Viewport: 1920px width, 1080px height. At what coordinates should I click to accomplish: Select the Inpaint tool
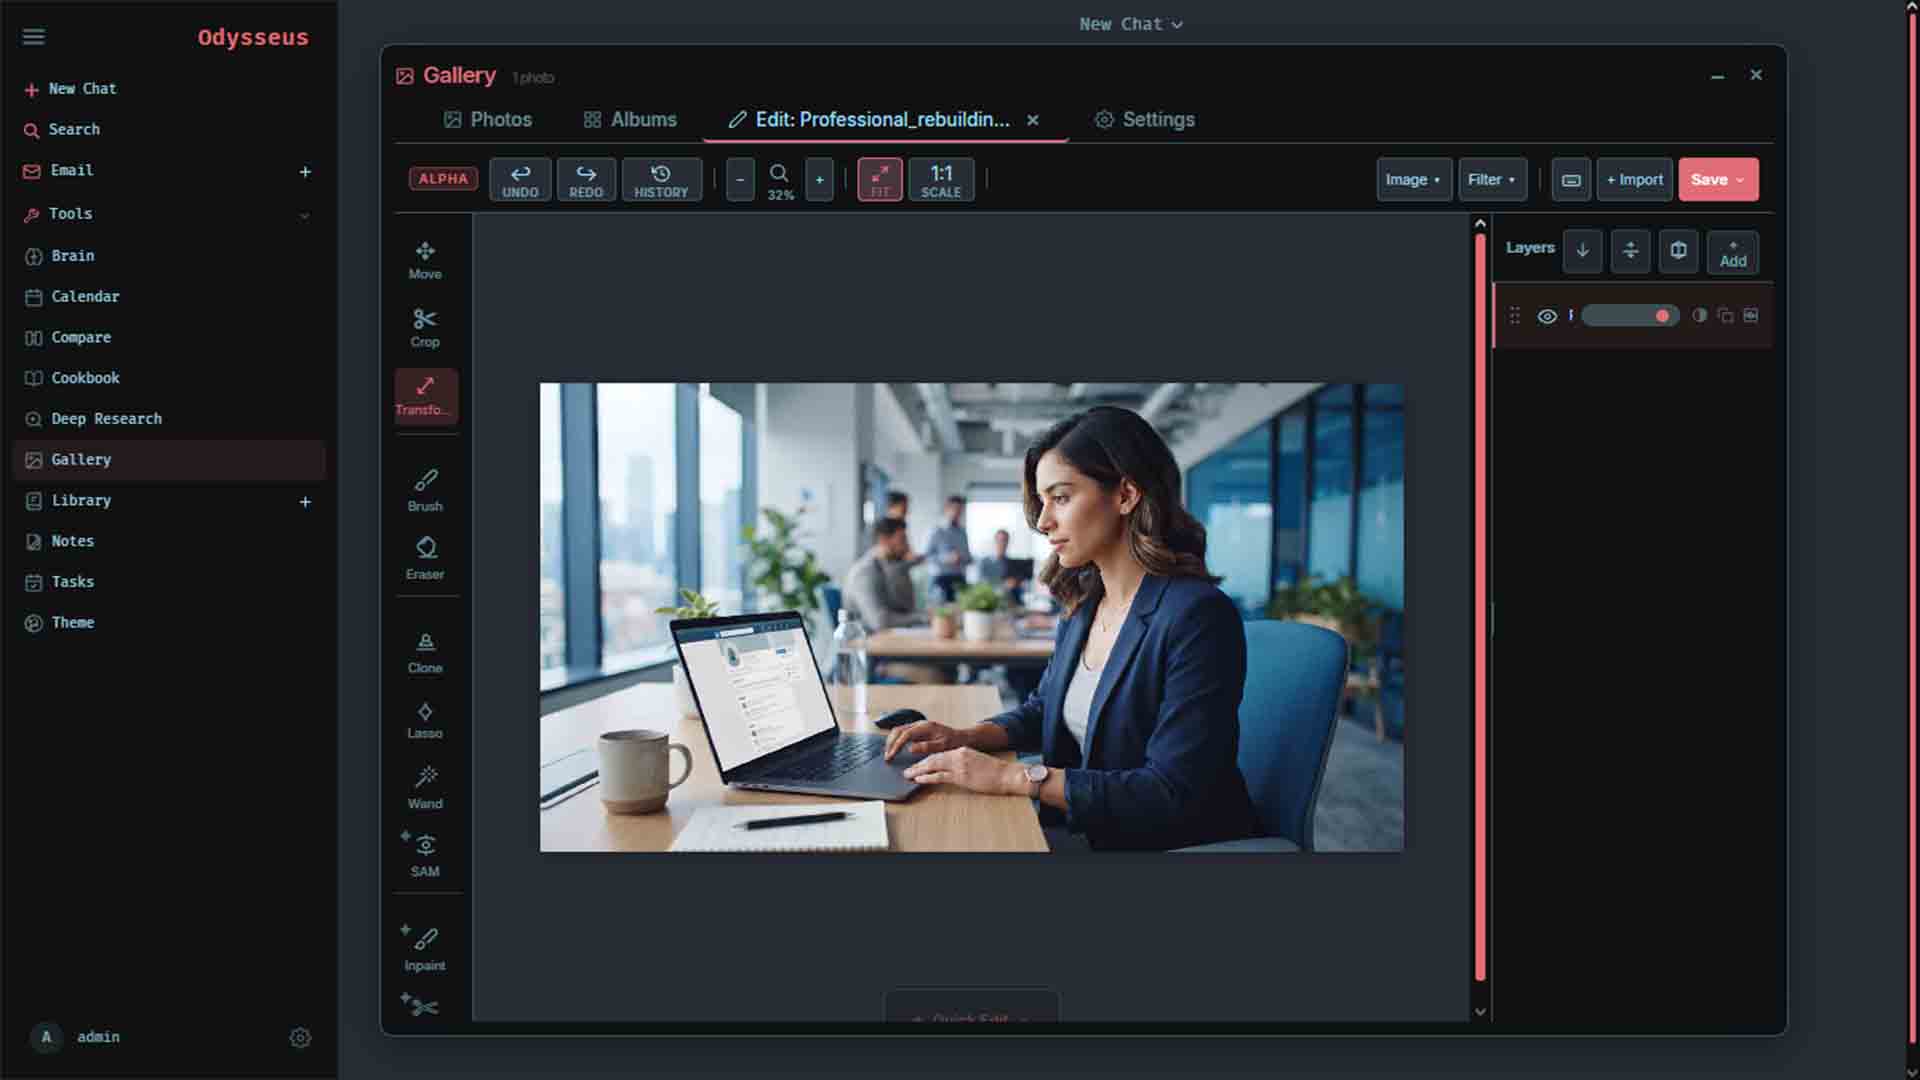click(x=425, y=949)
